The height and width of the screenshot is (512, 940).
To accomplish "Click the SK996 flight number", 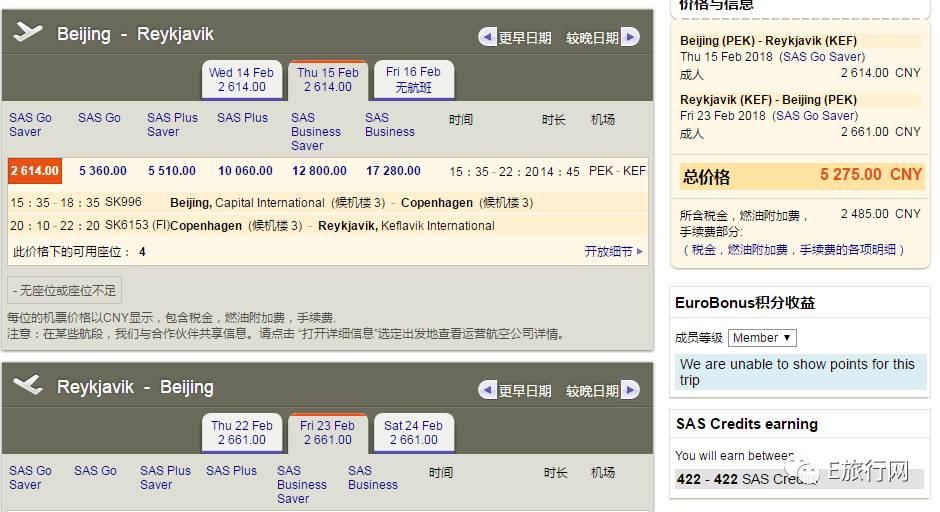I will (x=123, y=202).
